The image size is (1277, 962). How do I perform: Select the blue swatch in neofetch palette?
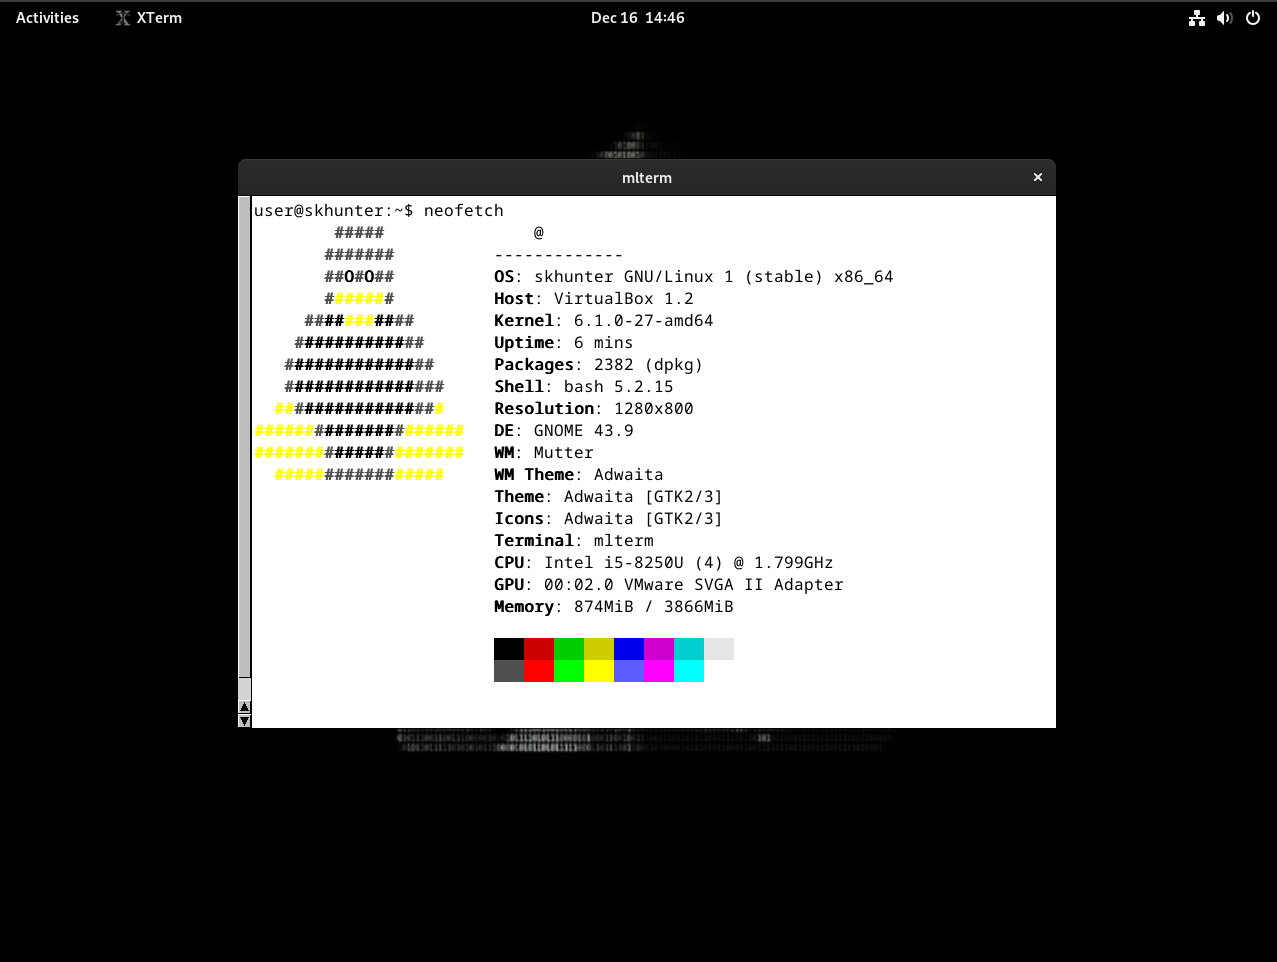pyautogui.click(x=629, y=648)
